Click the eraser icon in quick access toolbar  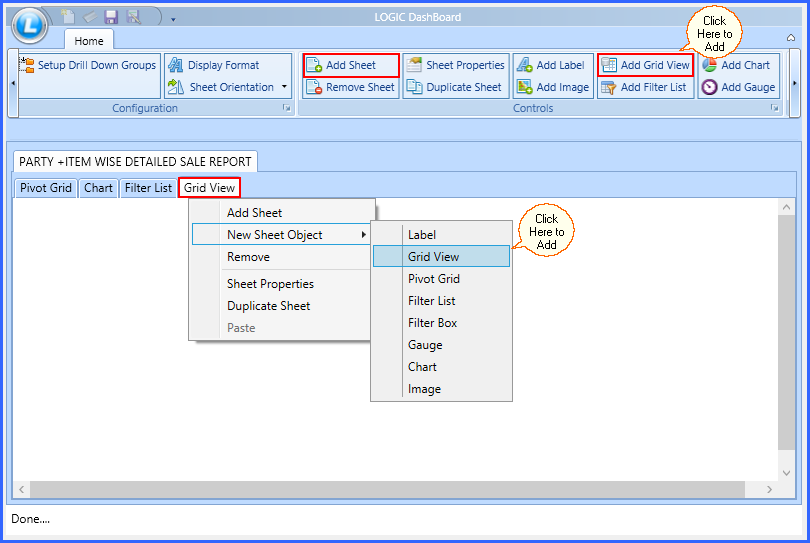coord(90,17)
